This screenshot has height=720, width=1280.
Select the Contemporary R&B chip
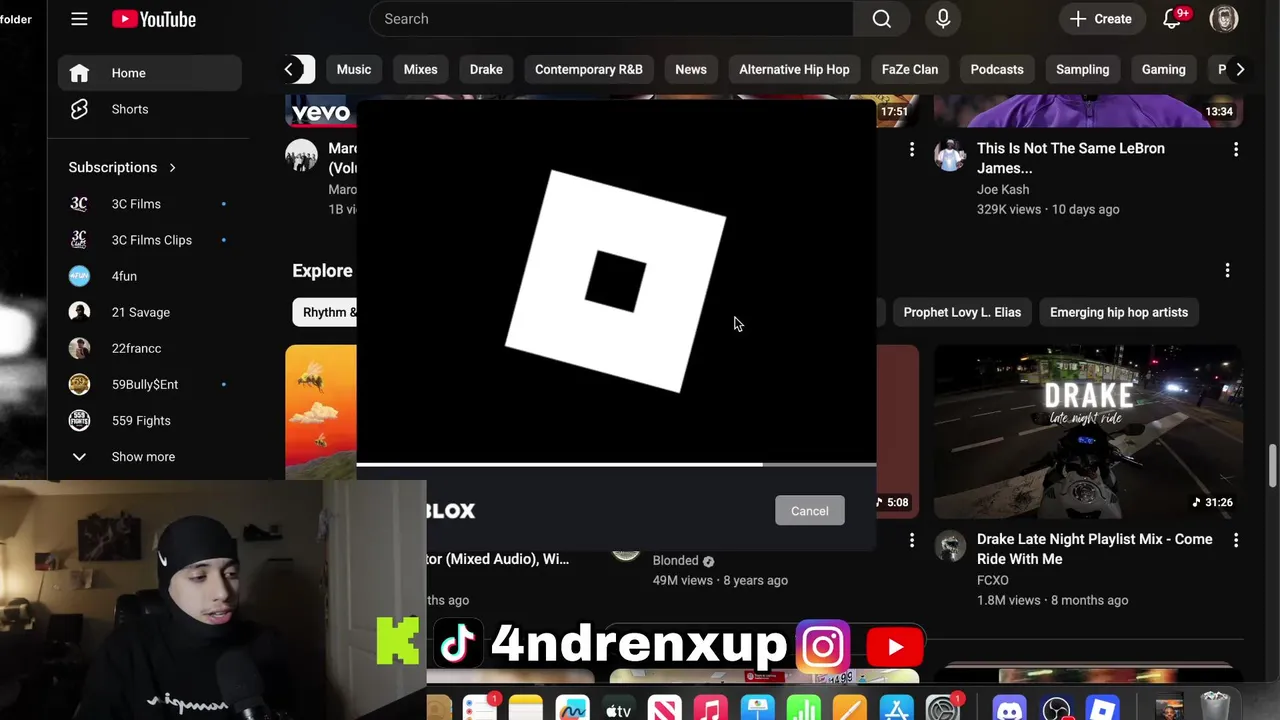tap(589, 69)
